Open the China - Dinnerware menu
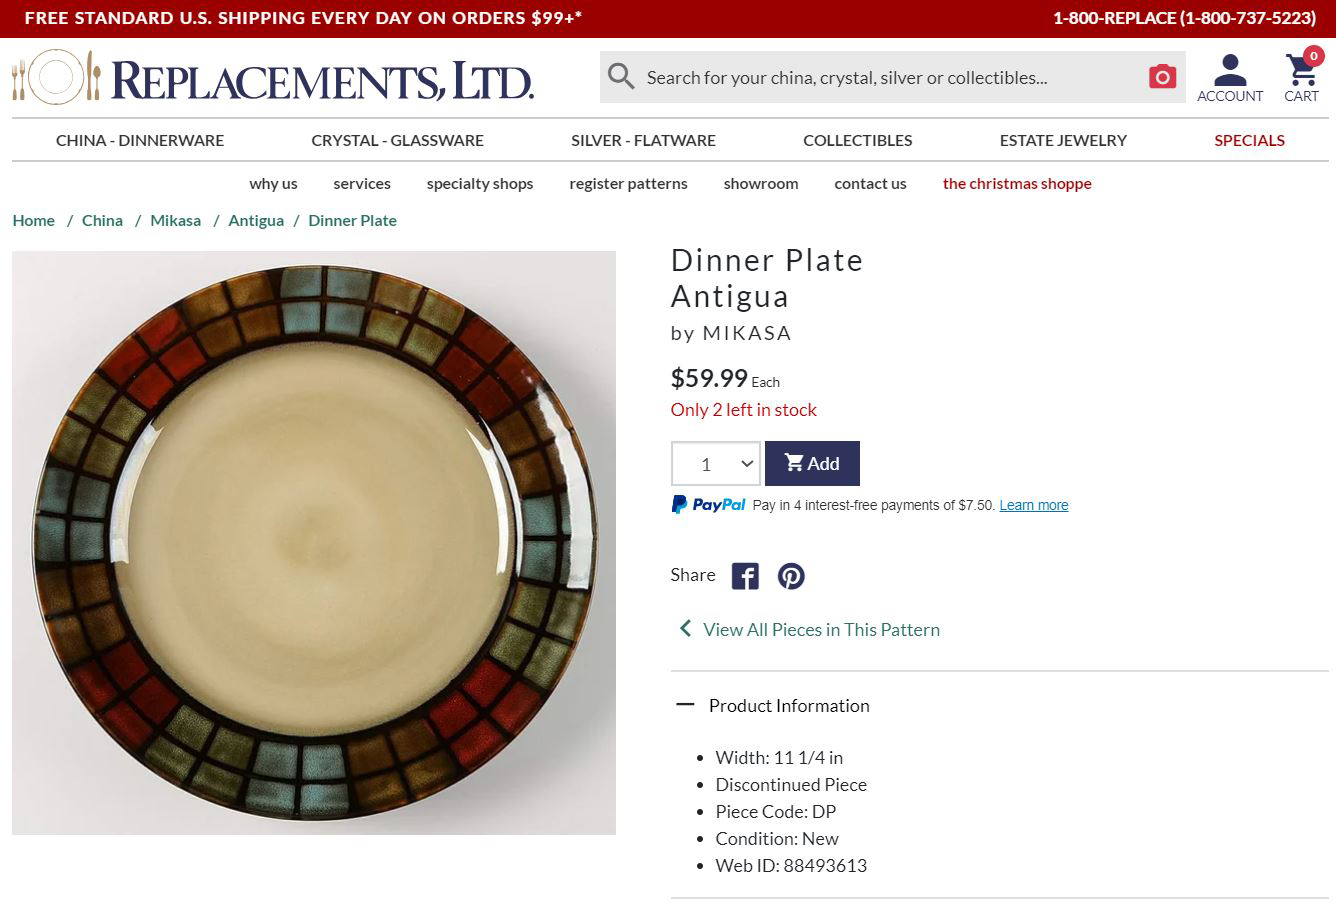This screenshot has height=904, width=1336. click(x=140, y=140)
